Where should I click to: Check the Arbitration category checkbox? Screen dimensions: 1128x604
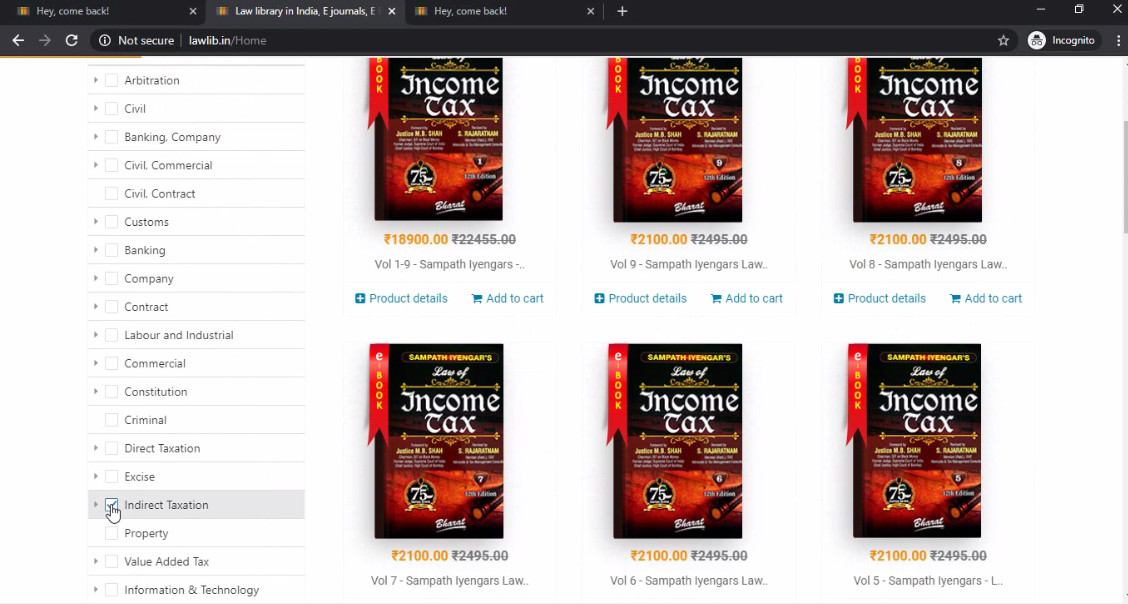coord(112,81)
